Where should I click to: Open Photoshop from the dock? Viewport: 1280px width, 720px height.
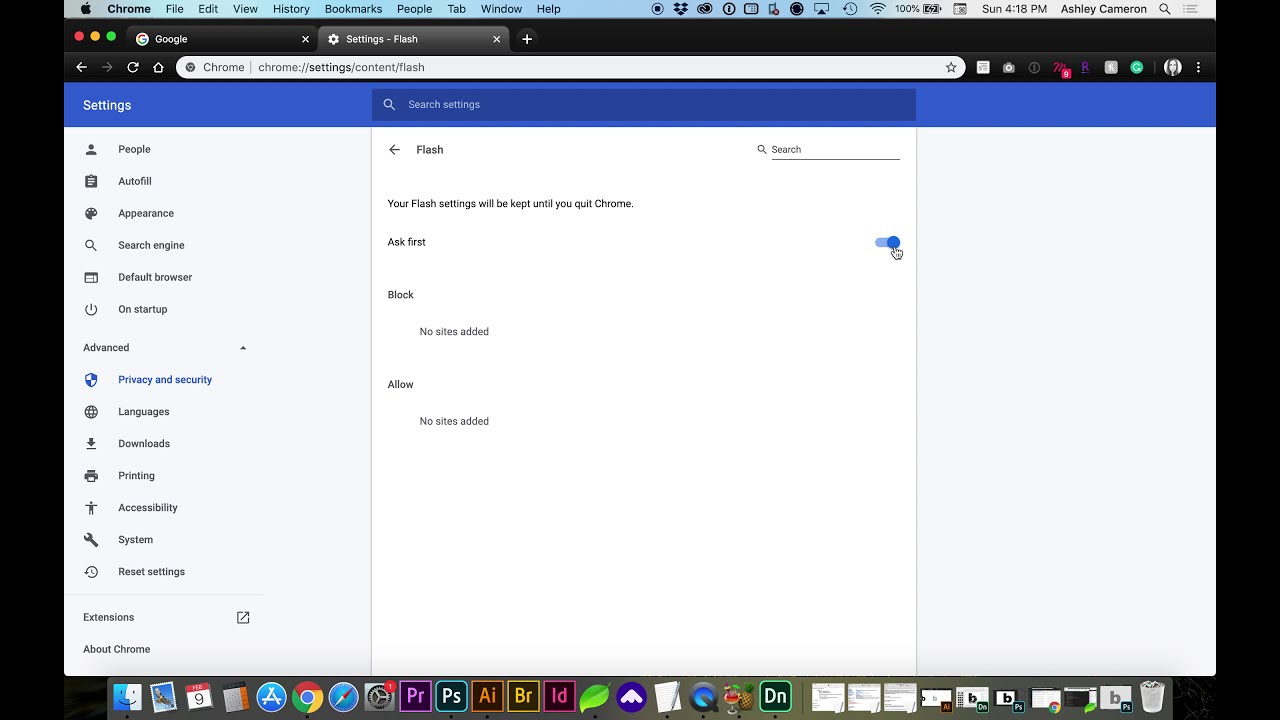tap(451, 696)
